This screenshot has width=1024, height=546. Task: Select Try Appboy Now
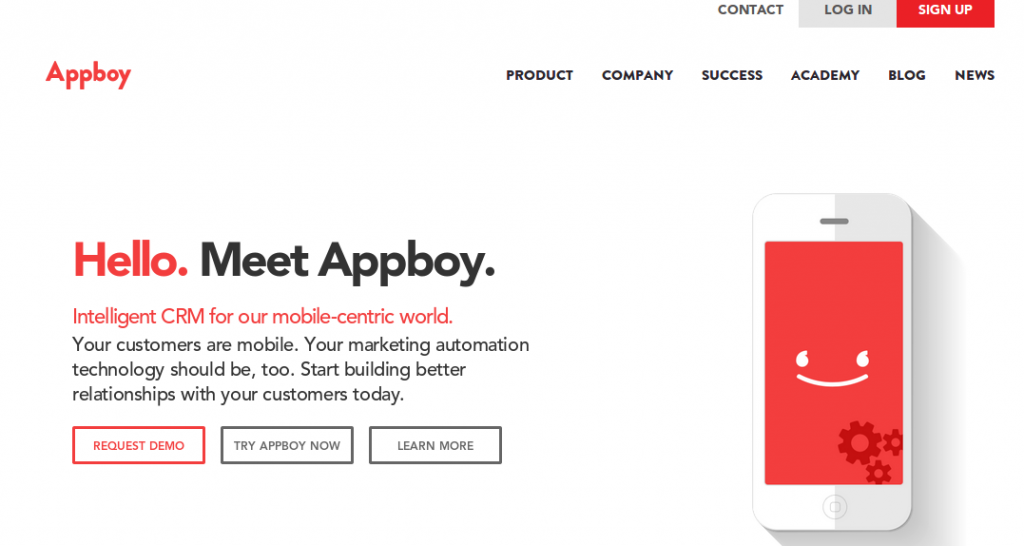(x=287, y=446)
